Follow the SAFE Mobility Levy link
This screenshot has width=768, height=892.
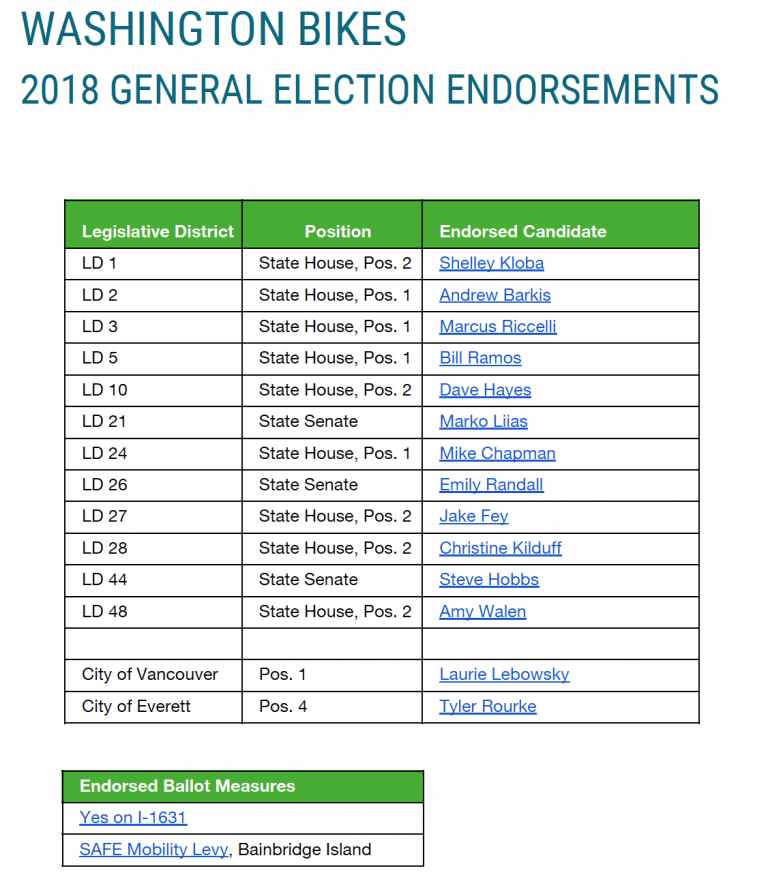point(154,849)
